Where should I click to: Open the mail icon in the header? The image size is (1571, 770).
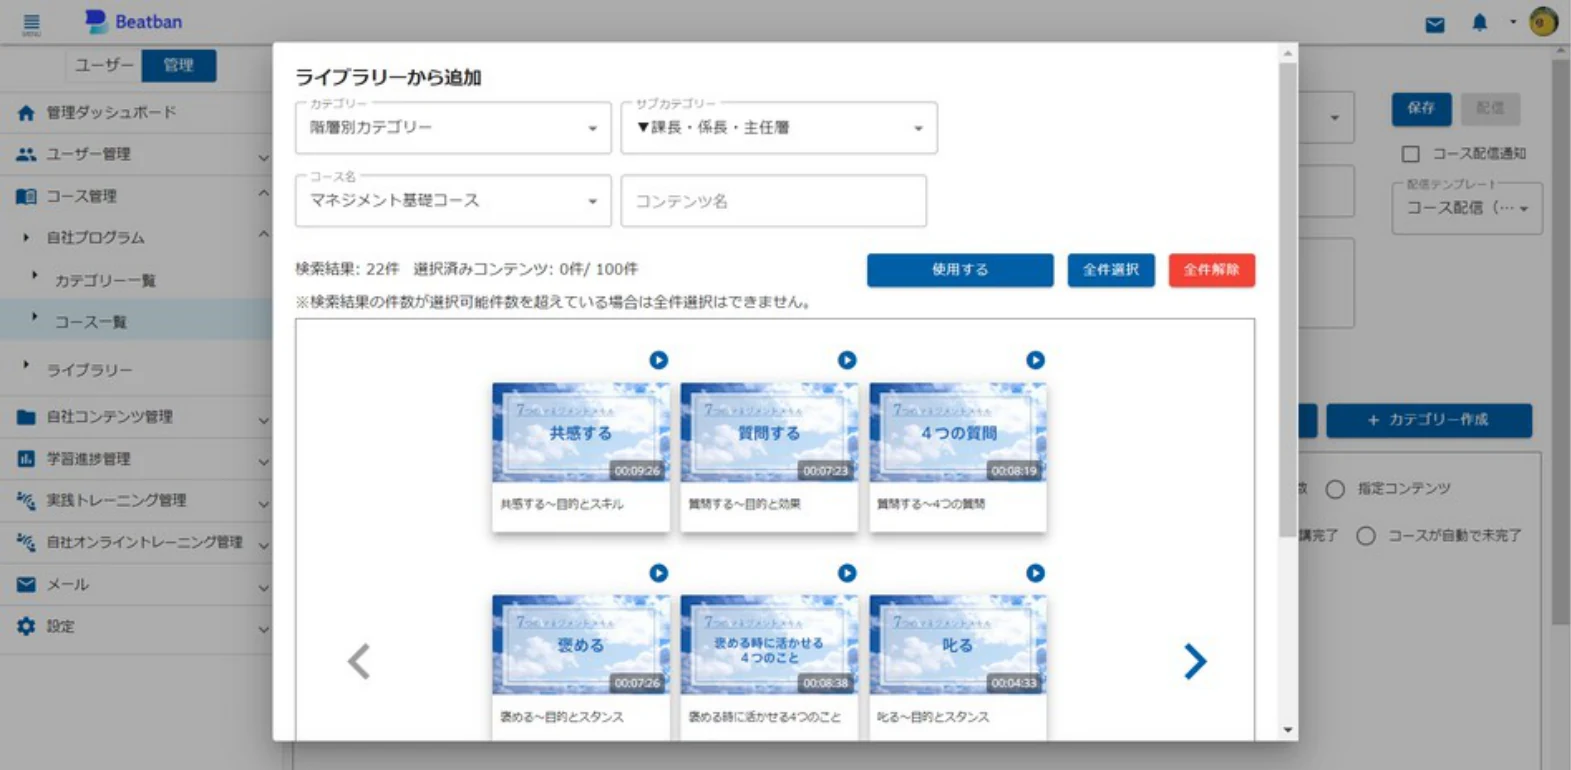click(1435, 24)
